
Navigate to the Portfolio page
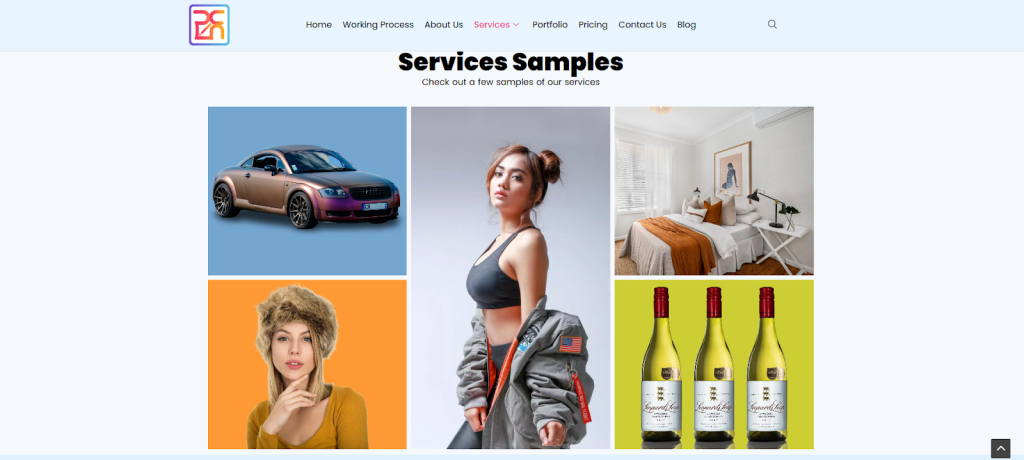(x=550, y=25)
